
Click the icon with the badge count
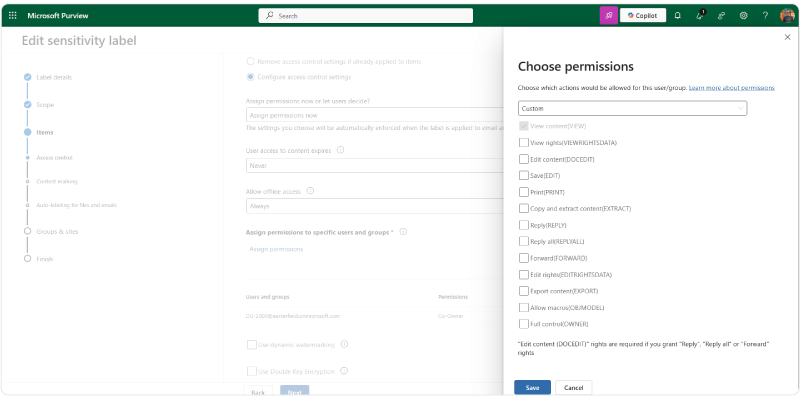click(x=700, y=16)
